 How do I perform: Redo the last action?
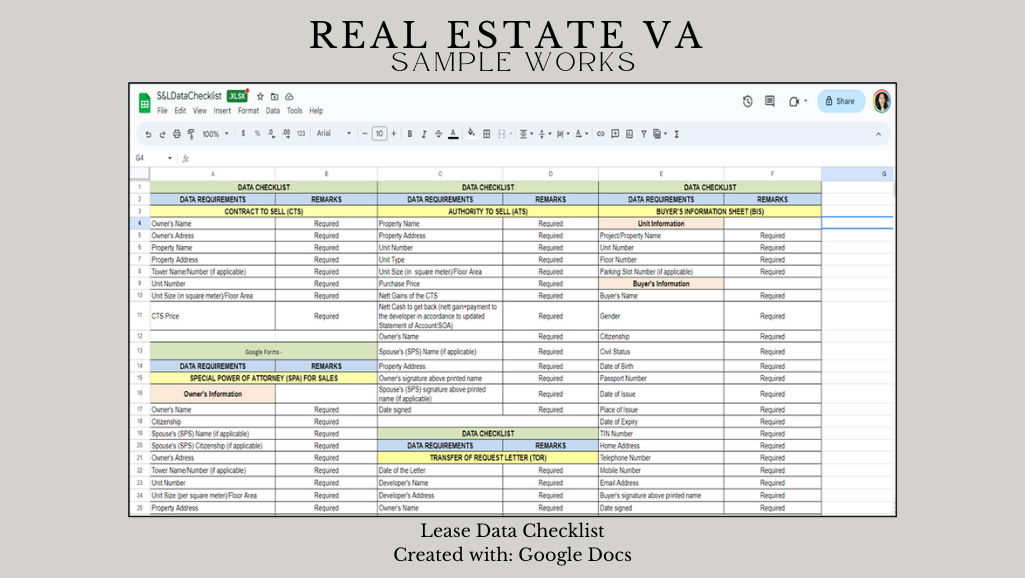[x=162, y=134]
